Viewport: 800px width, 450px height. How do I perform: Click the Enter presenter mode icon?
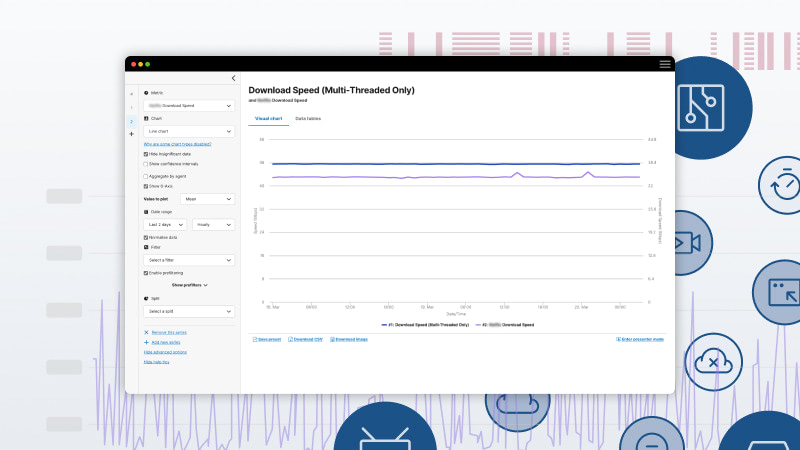pos(619,339)
